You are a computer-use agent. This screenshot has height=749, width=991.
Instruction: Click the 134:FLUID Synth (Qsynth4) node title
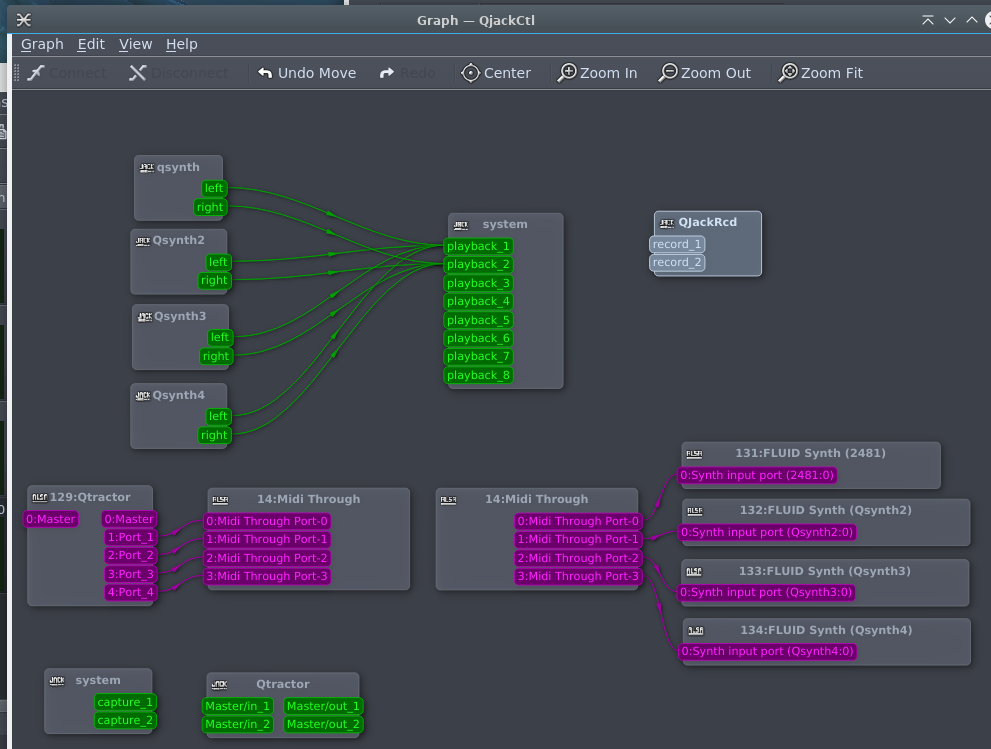click(x=826, y=630)
